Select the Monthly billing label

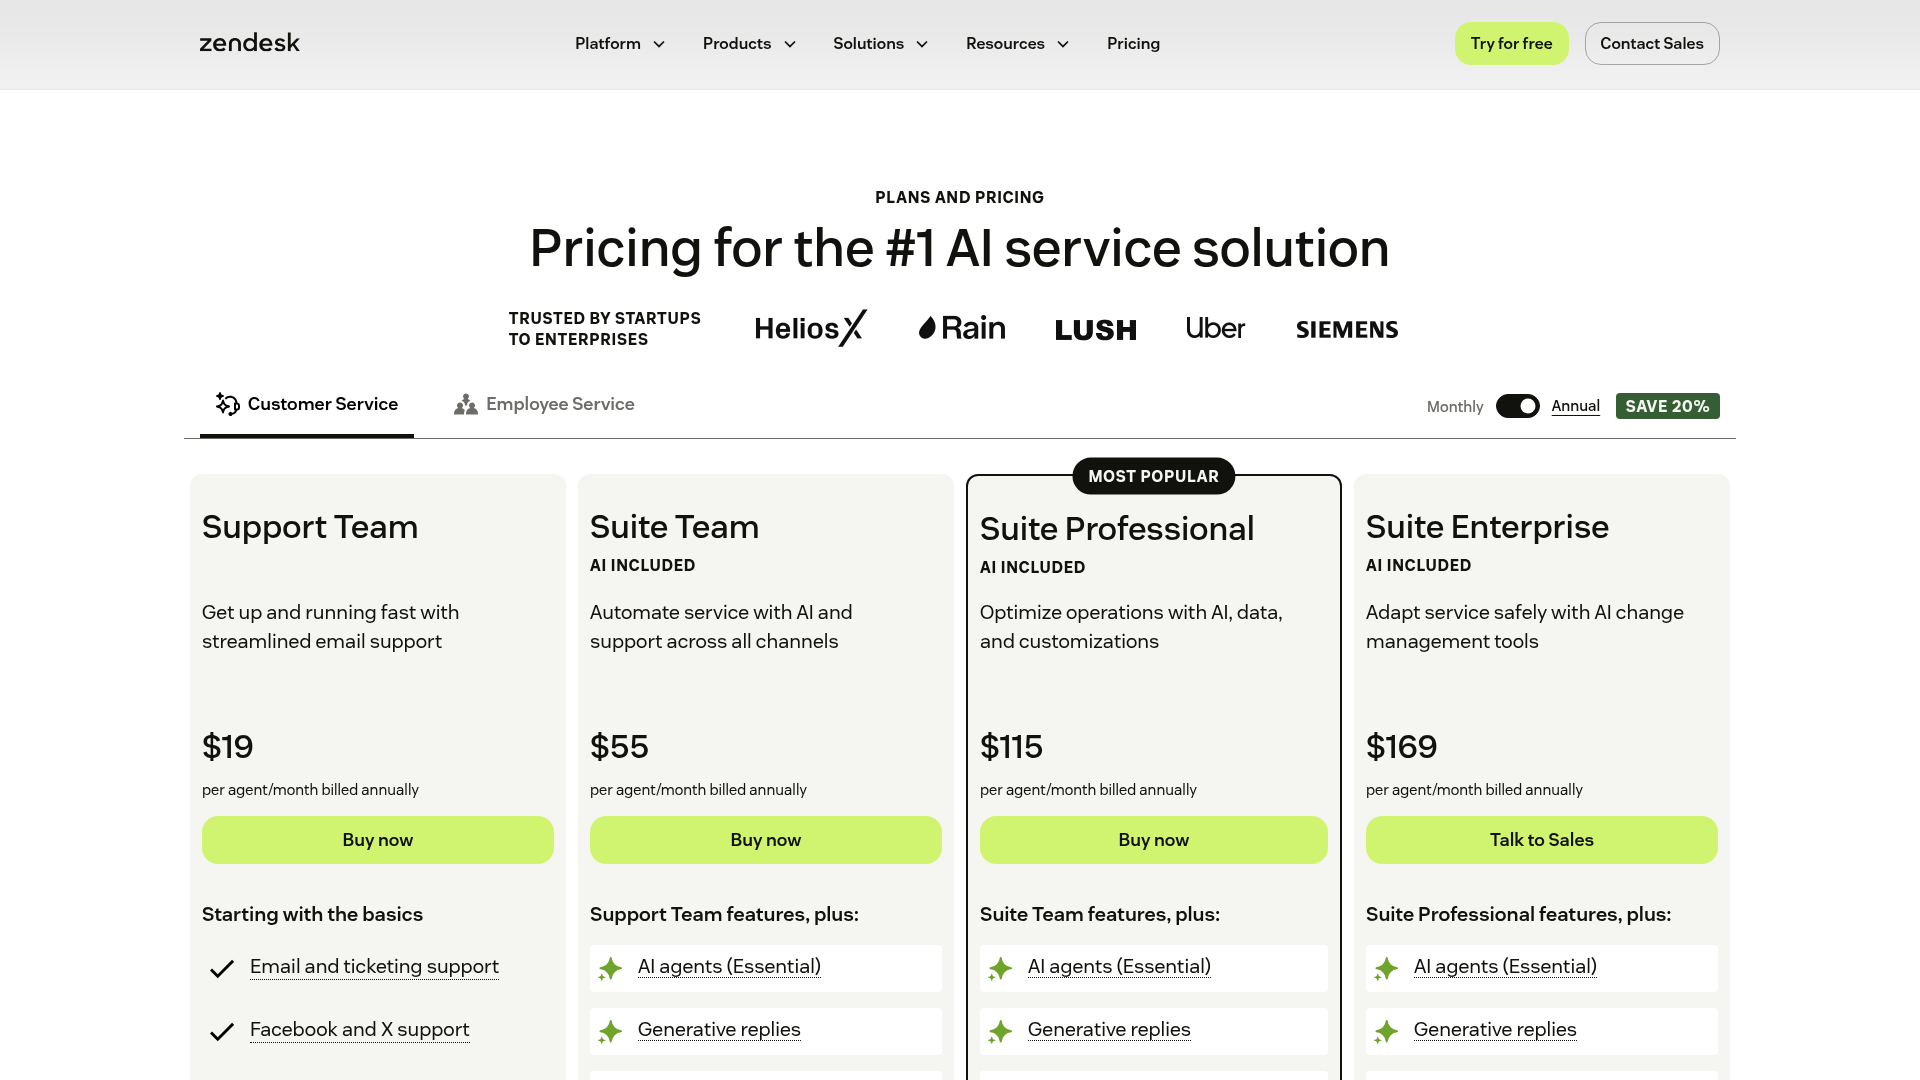point(1455,407)
